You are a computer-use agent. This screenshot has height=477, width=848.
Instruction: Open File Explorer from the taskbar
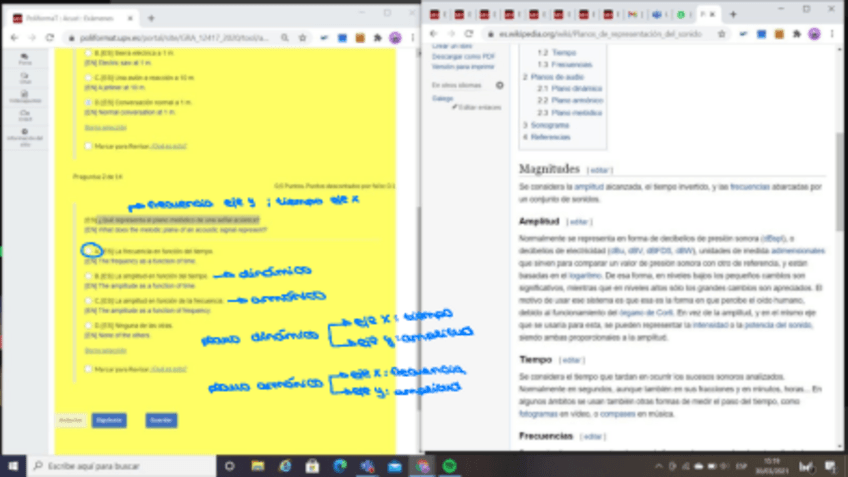[x=258, y=466]
